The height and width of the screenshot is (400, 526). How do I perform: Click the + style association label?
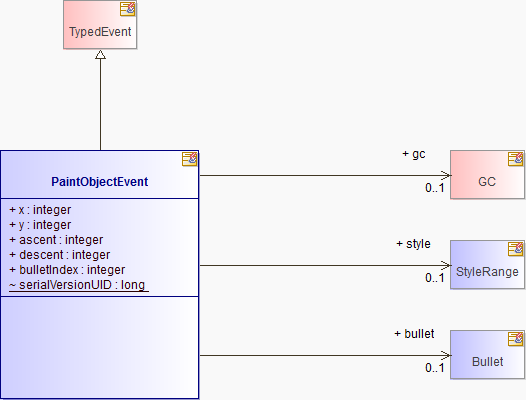tap(413, 244)
